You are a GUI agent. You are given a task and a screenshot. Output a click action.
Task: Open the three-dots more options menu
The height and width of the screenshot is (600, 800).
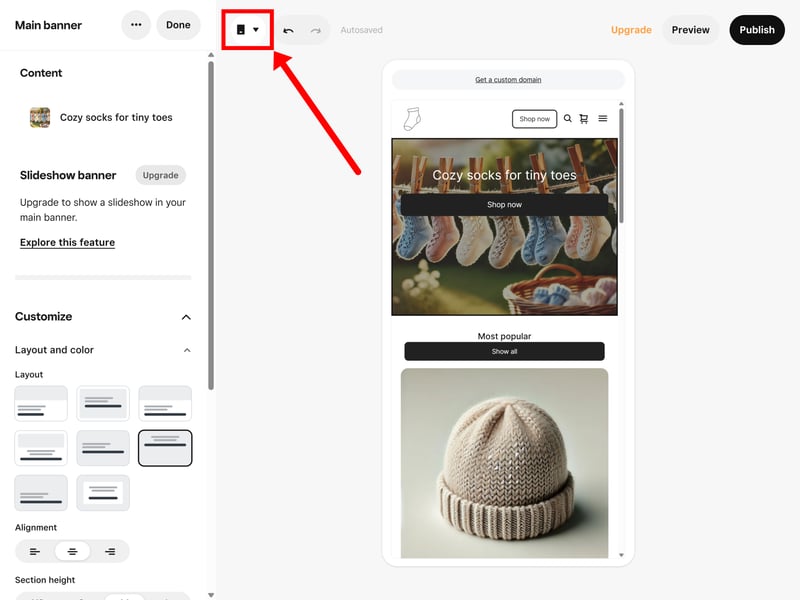point(136,25)
